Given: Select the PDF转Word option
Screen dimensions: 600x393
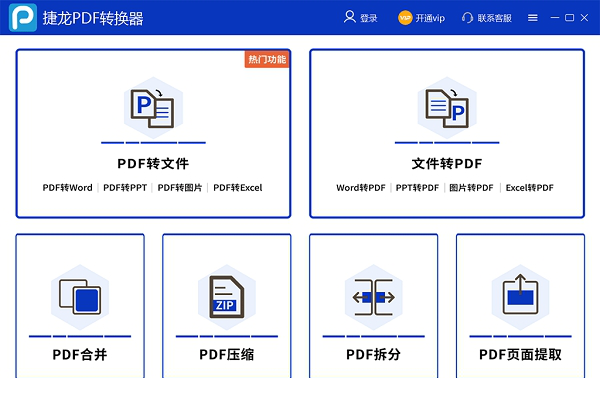Looking at the screenshot, I should (x=67, y=188).
